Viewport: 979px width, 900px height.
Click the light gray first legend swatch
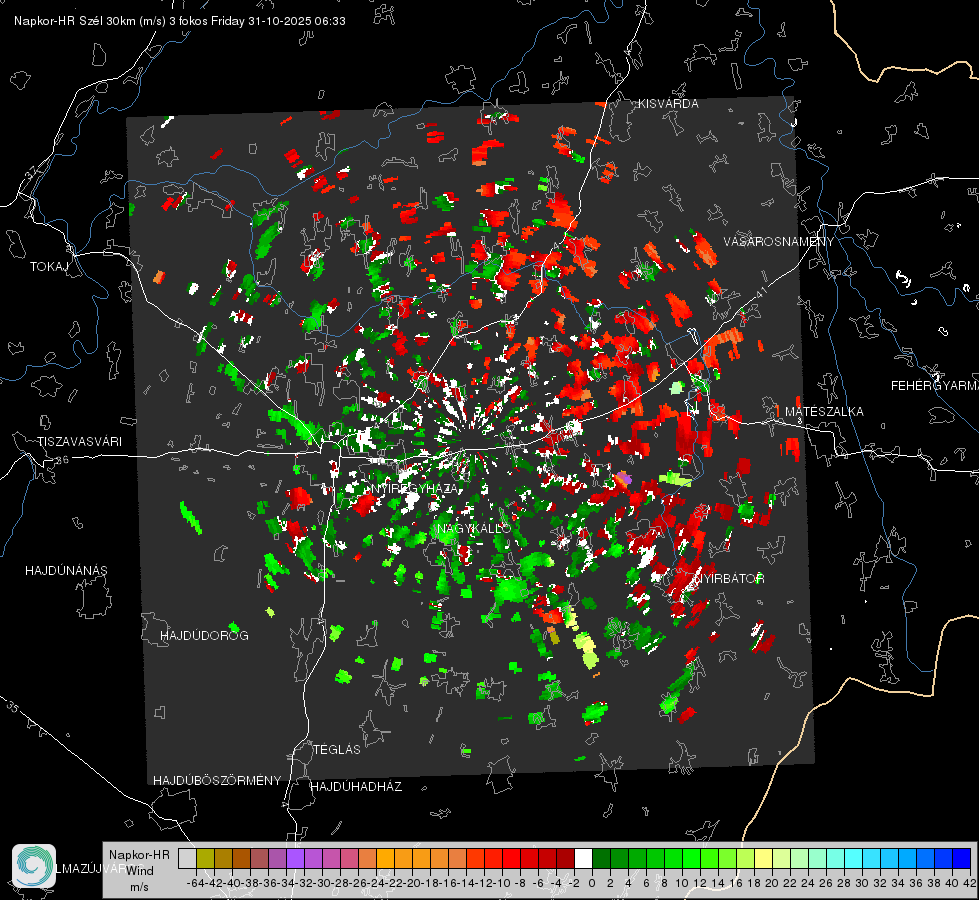click(x=187, y=858)
